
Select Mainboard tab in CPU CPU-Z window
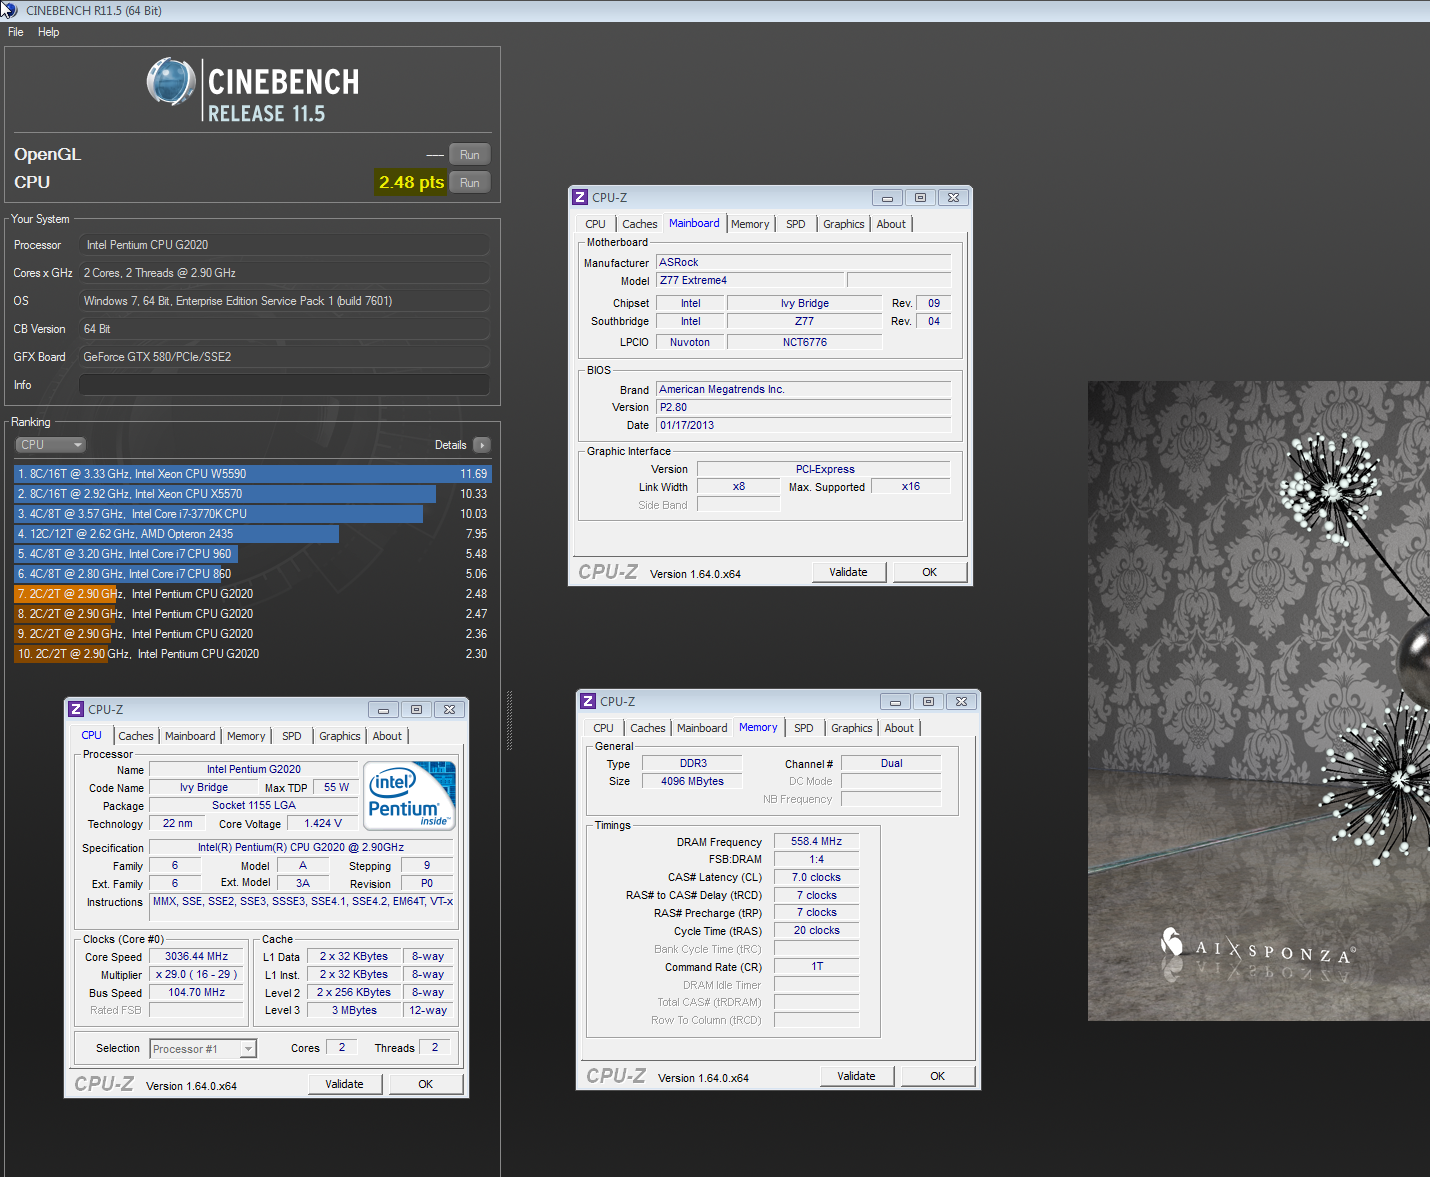click(190, 736)
